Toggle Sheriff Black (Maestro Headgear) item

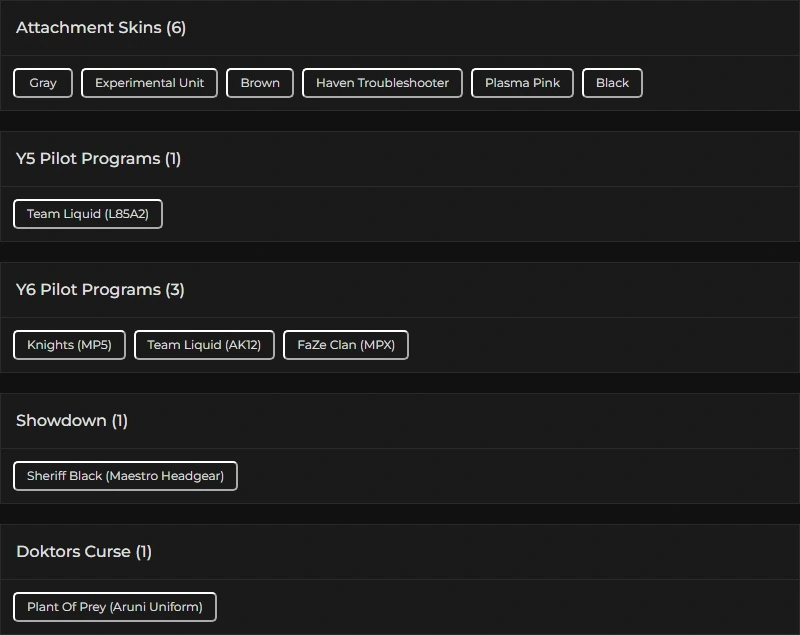pos(125,476)
